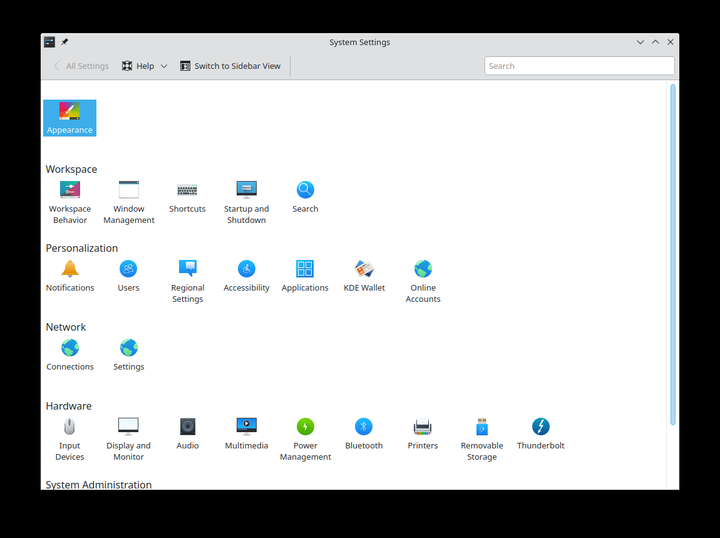
Task: Open the Applications settings
Action: [x=305, y=276]
